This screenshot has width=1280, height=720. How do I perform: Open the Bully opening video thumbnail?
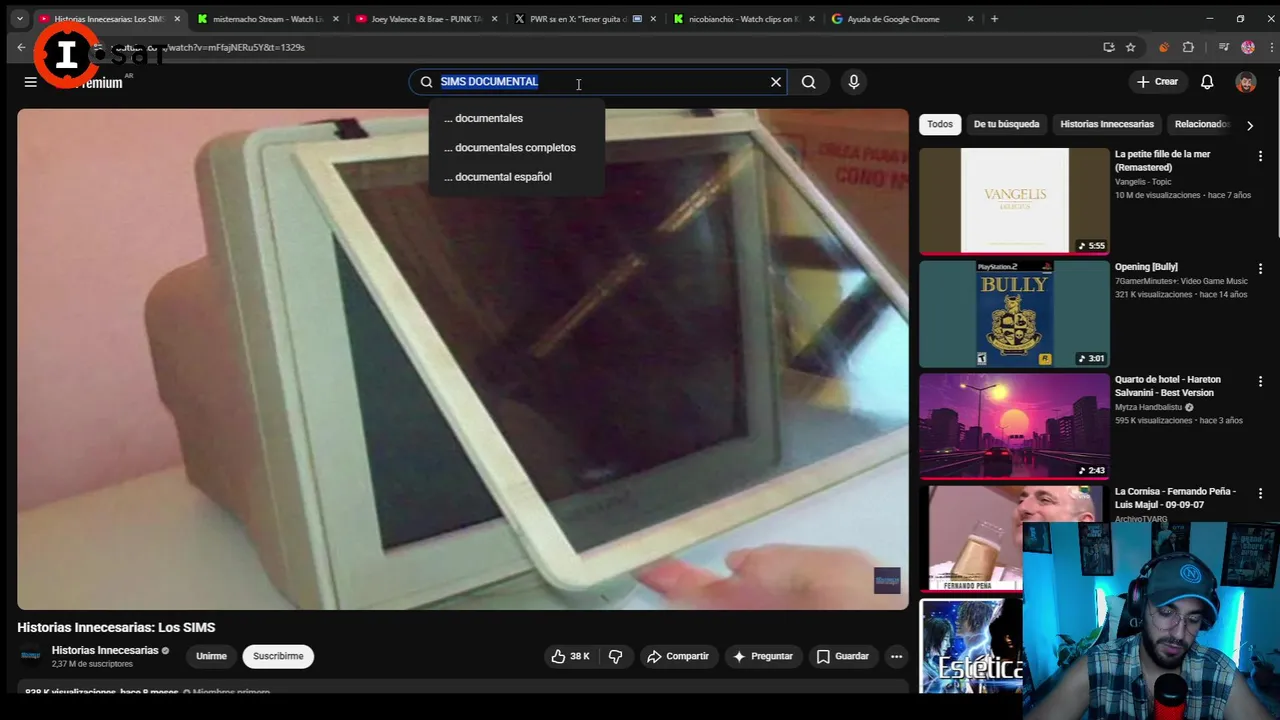(1014, 313)
